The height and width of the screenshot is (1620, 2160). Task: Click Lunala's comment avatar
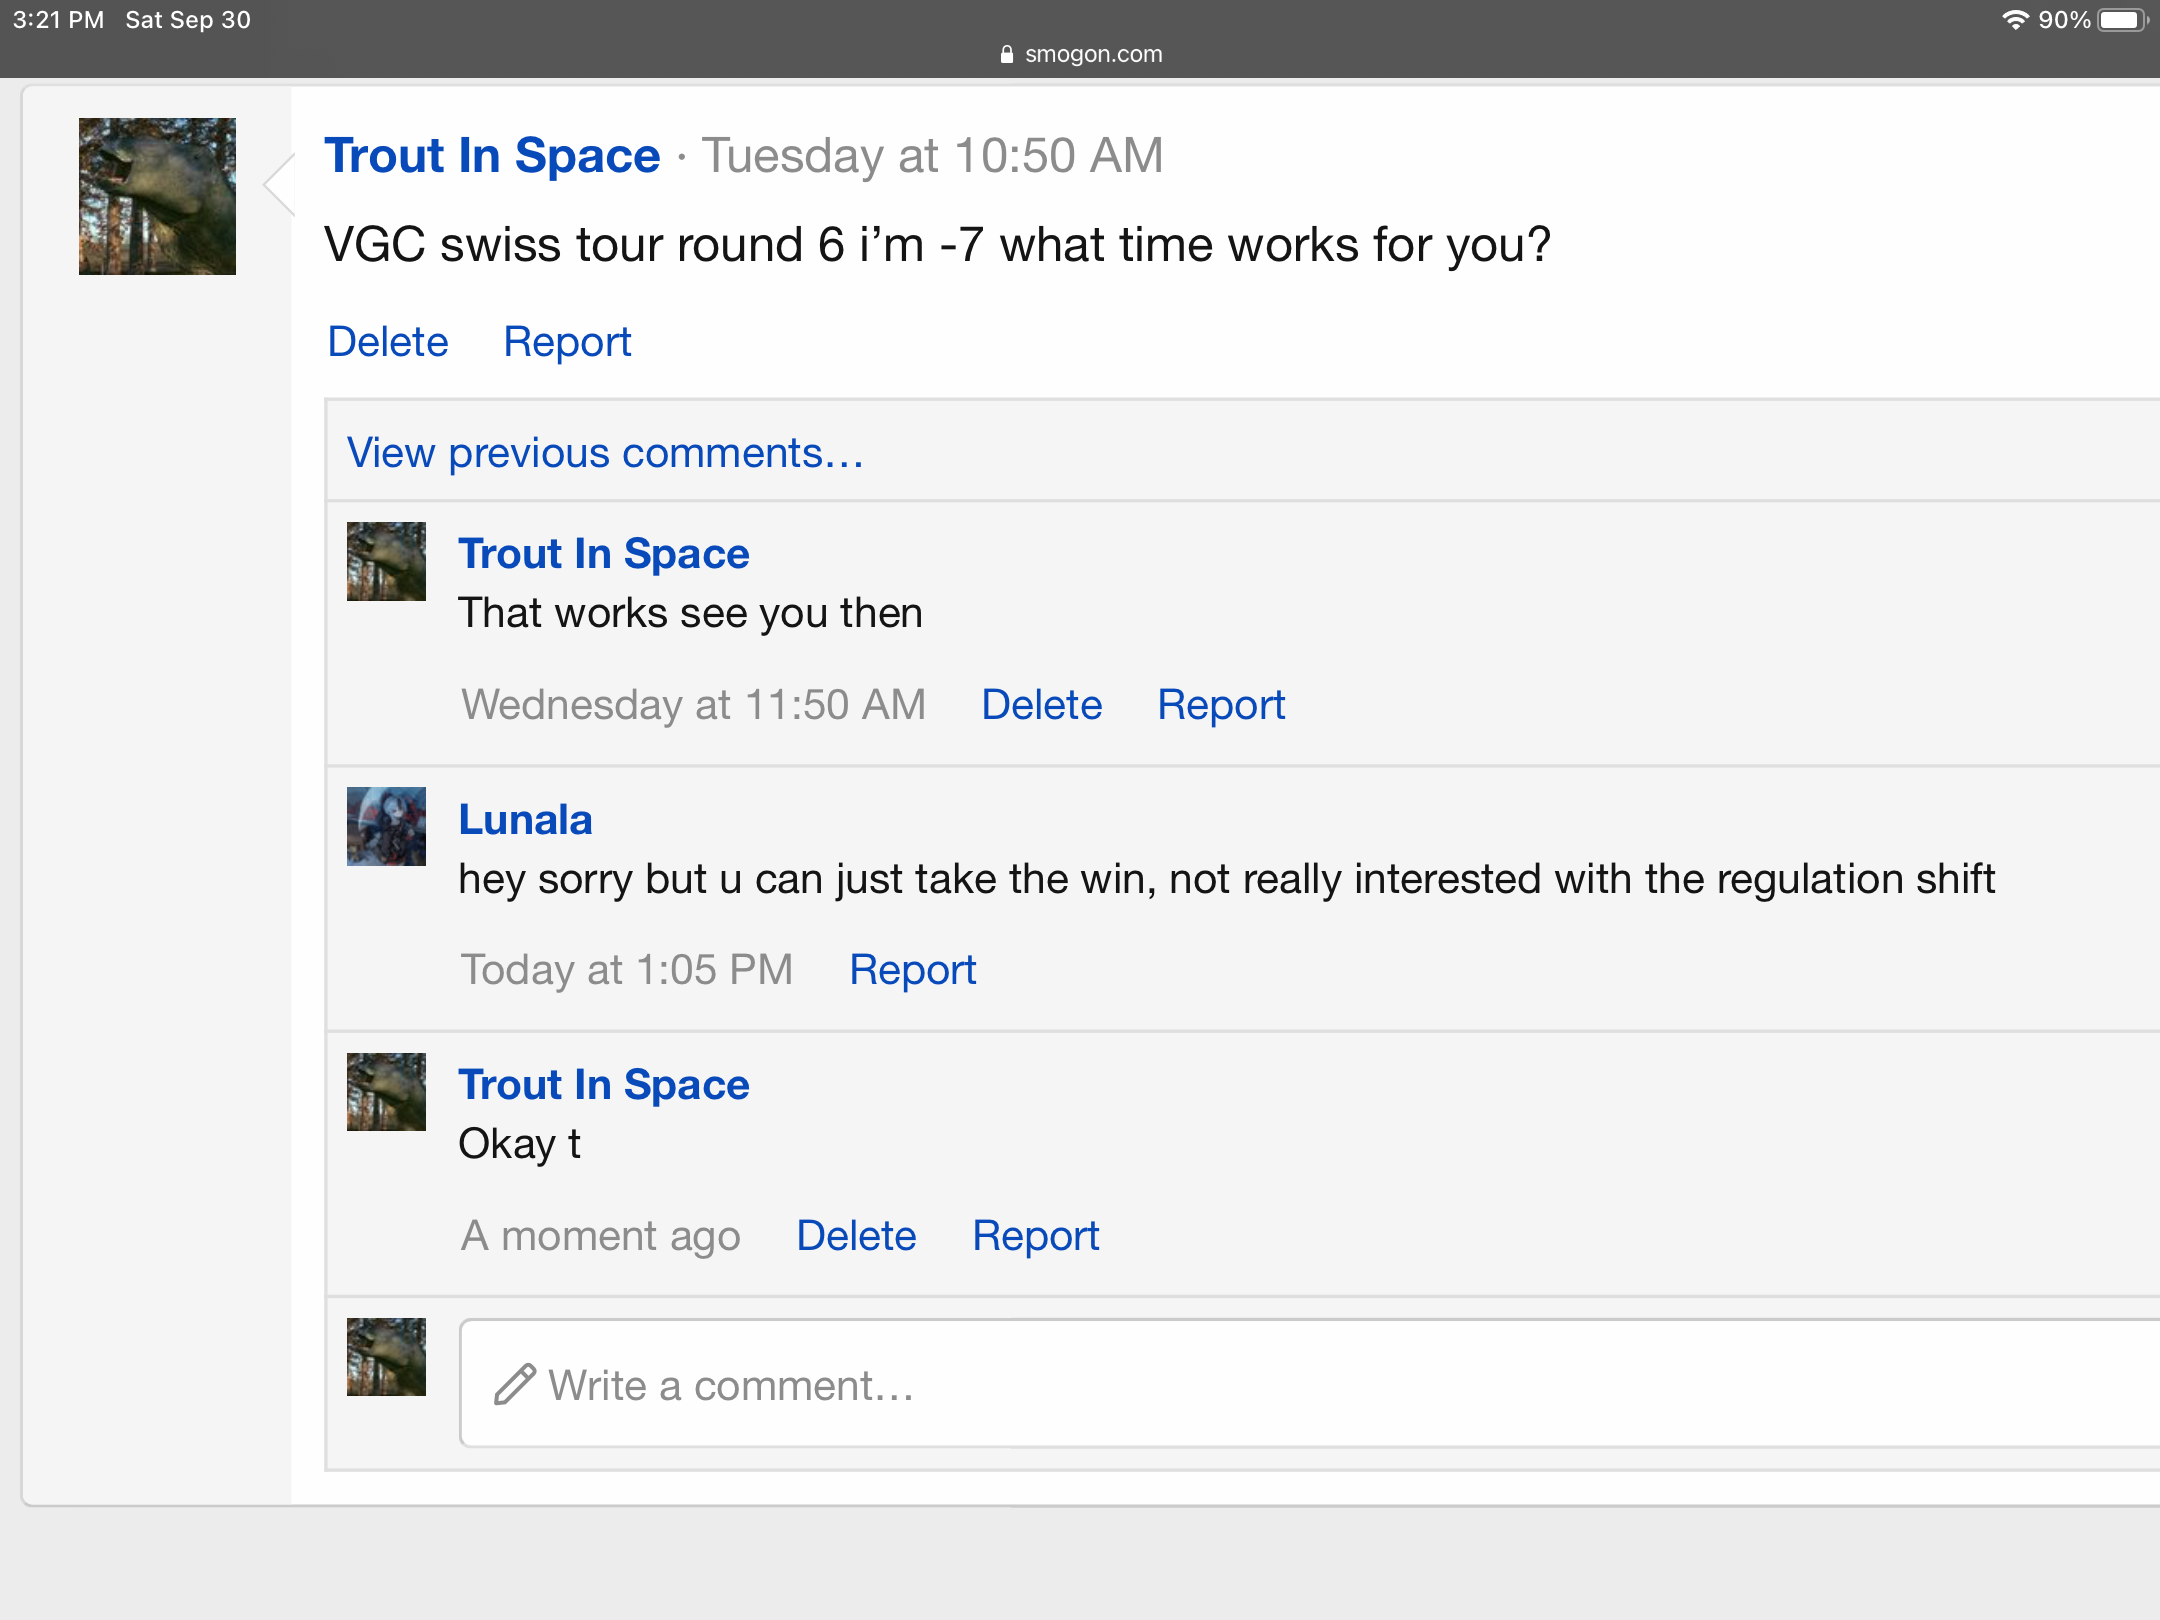tap(386, 826)
